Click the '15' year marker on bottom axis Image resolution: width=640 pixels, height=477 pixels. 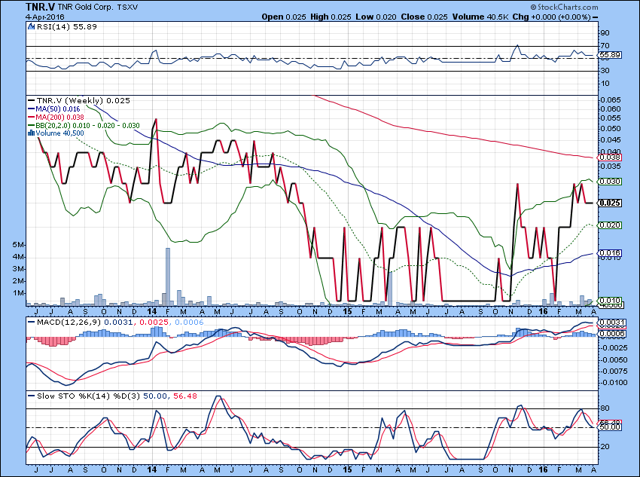(x=347, y=470)
